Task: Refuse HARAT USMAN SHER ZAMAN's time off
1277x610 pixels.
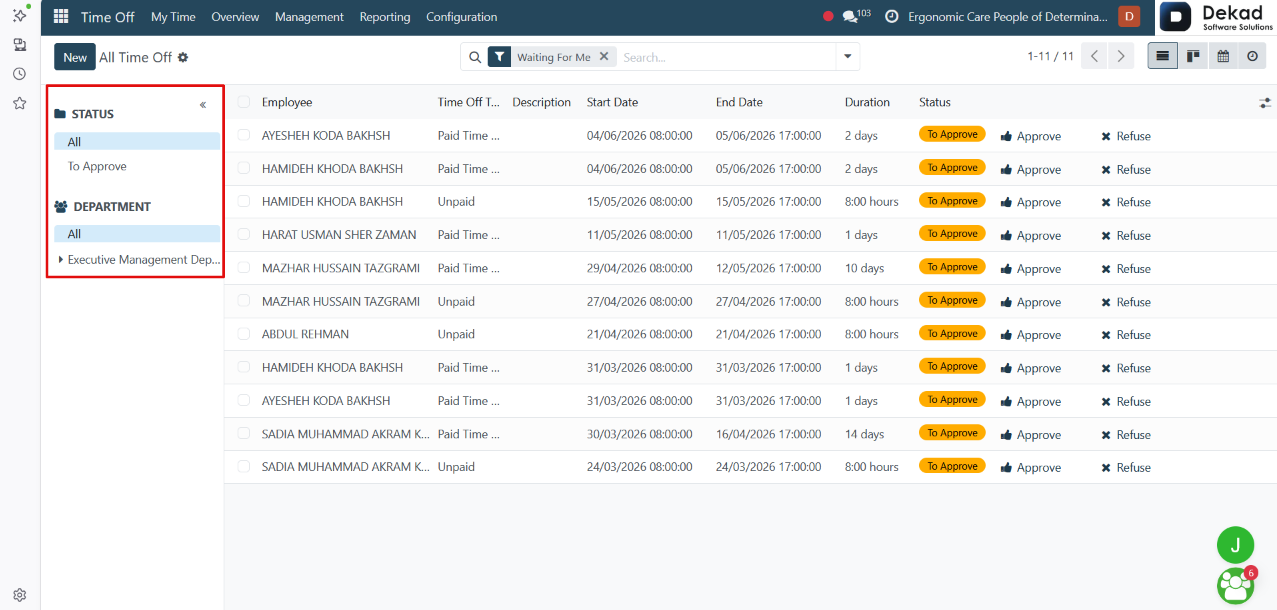Action: [x=1126, y=235]
